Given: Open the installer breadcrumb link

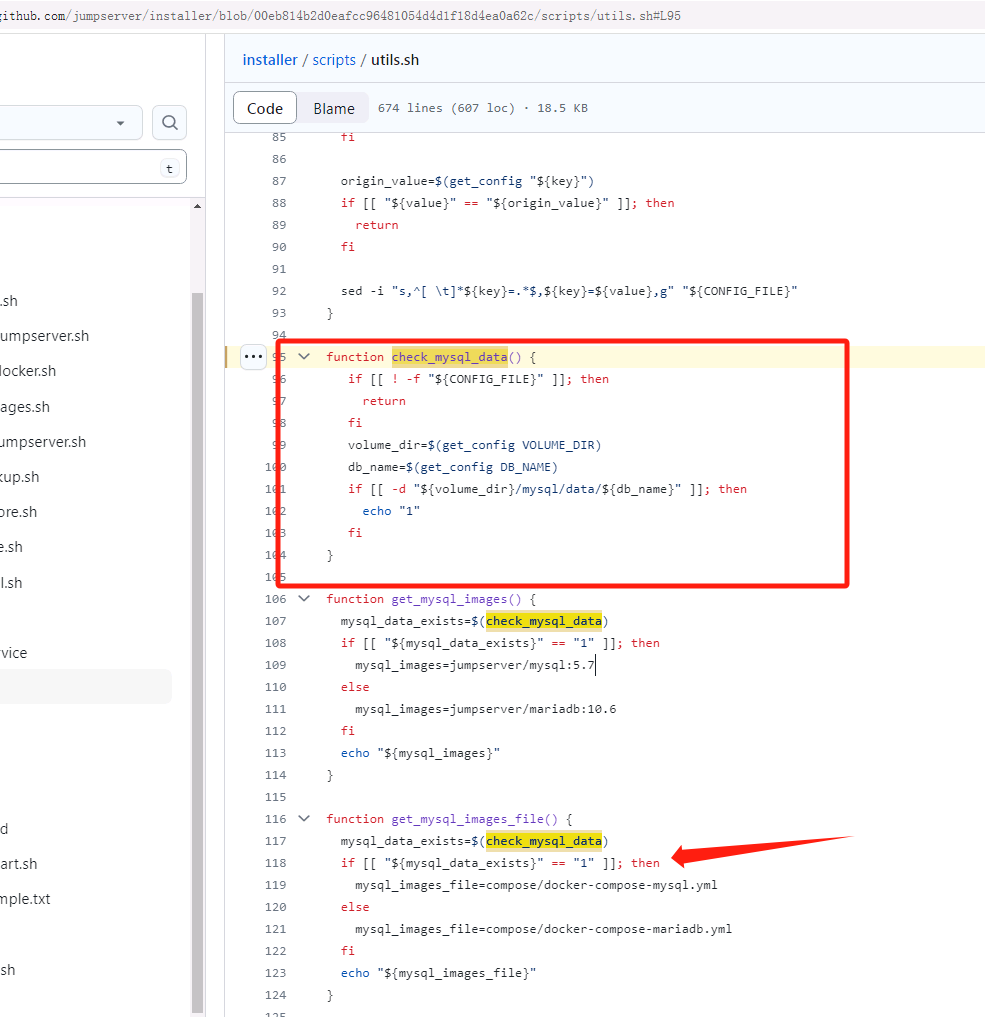Looking at the screenshot, I should click(270, 60).
